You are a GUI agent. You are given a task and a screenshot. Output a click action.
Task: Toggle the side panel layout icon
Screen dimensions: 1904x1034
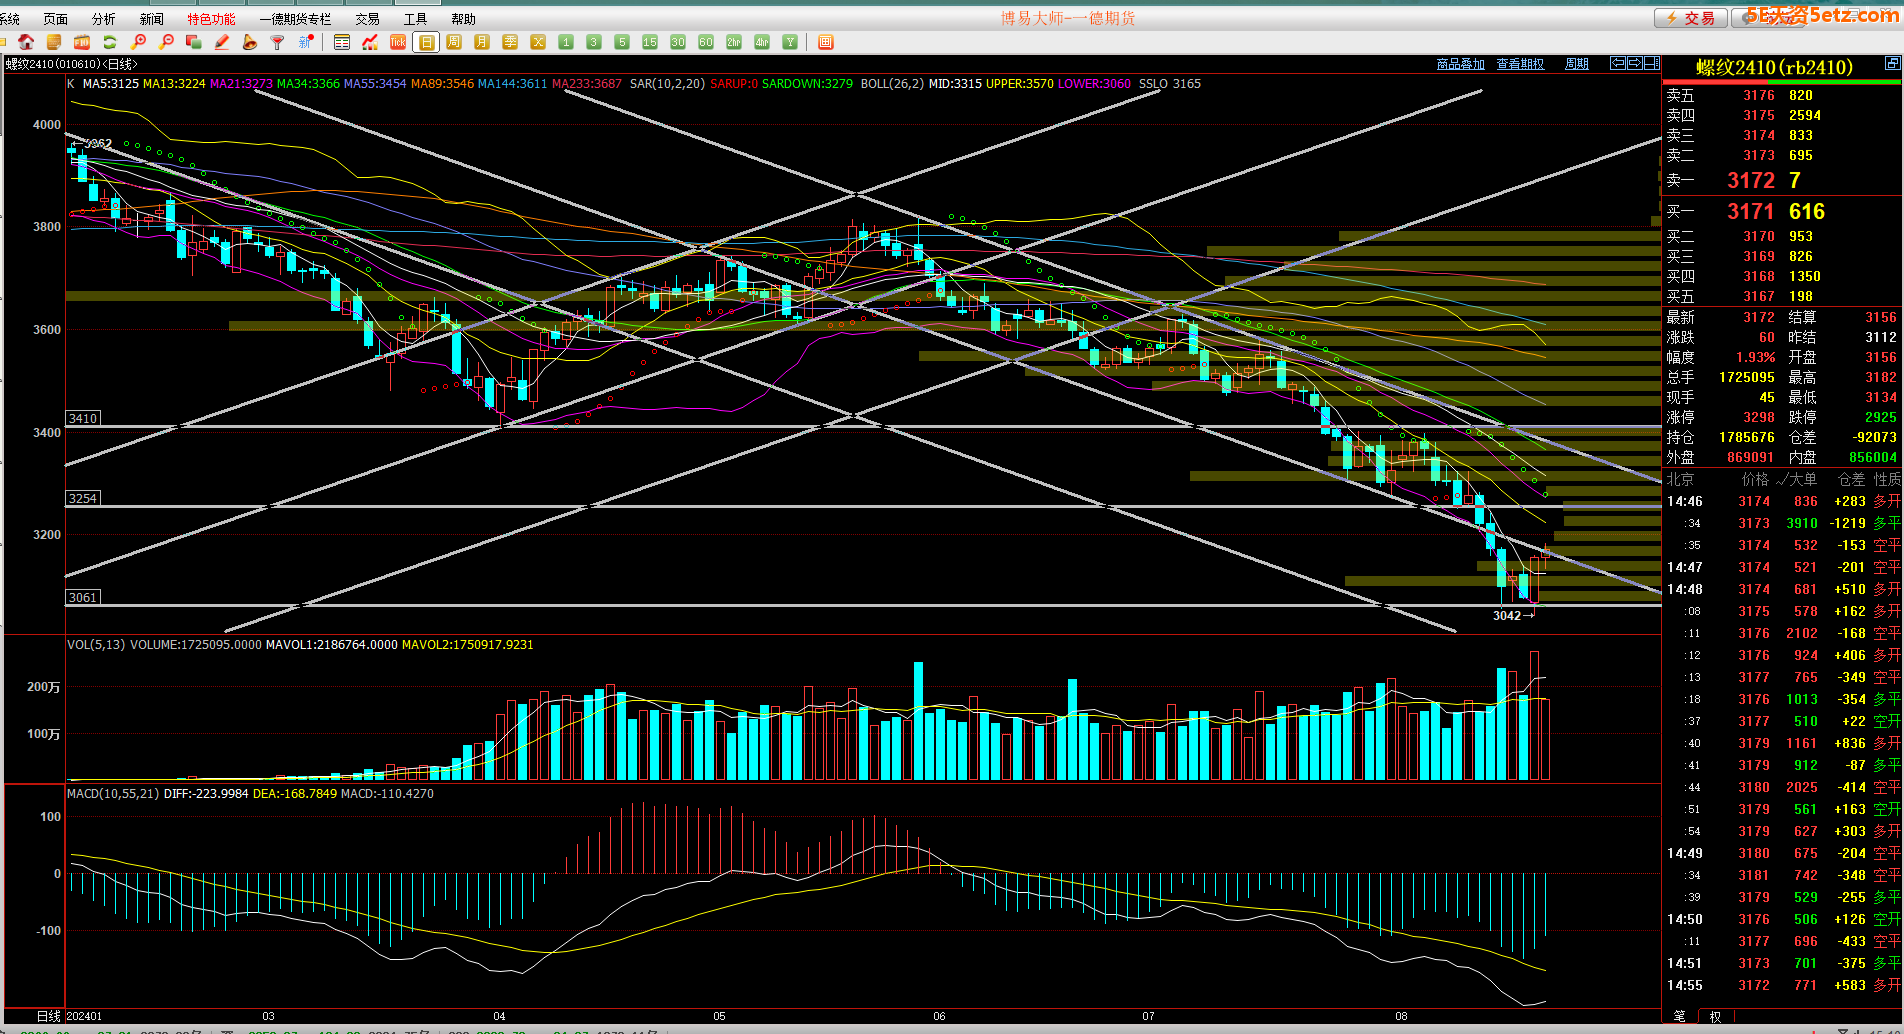point(1651,63)
